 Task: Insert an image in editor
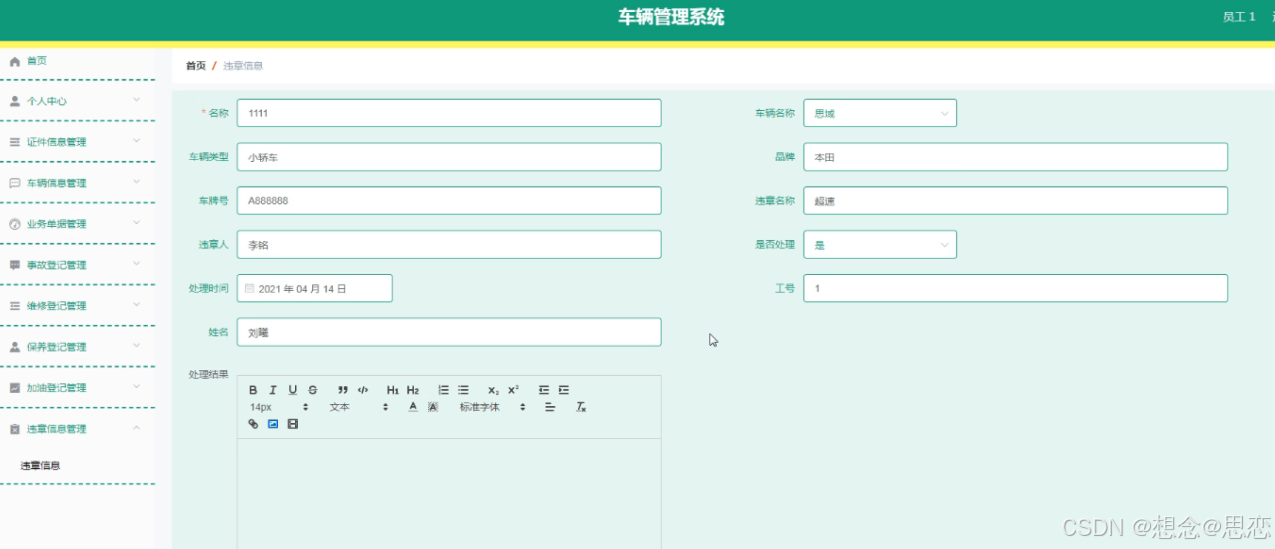[273, 424]
